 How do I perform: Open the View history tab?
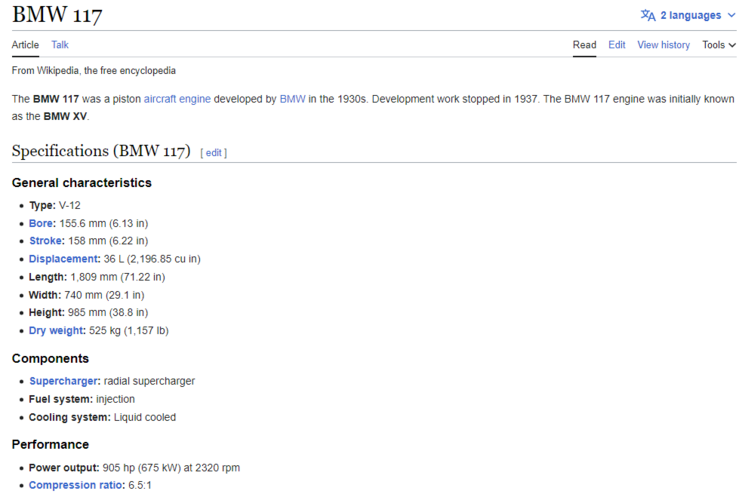664,45
